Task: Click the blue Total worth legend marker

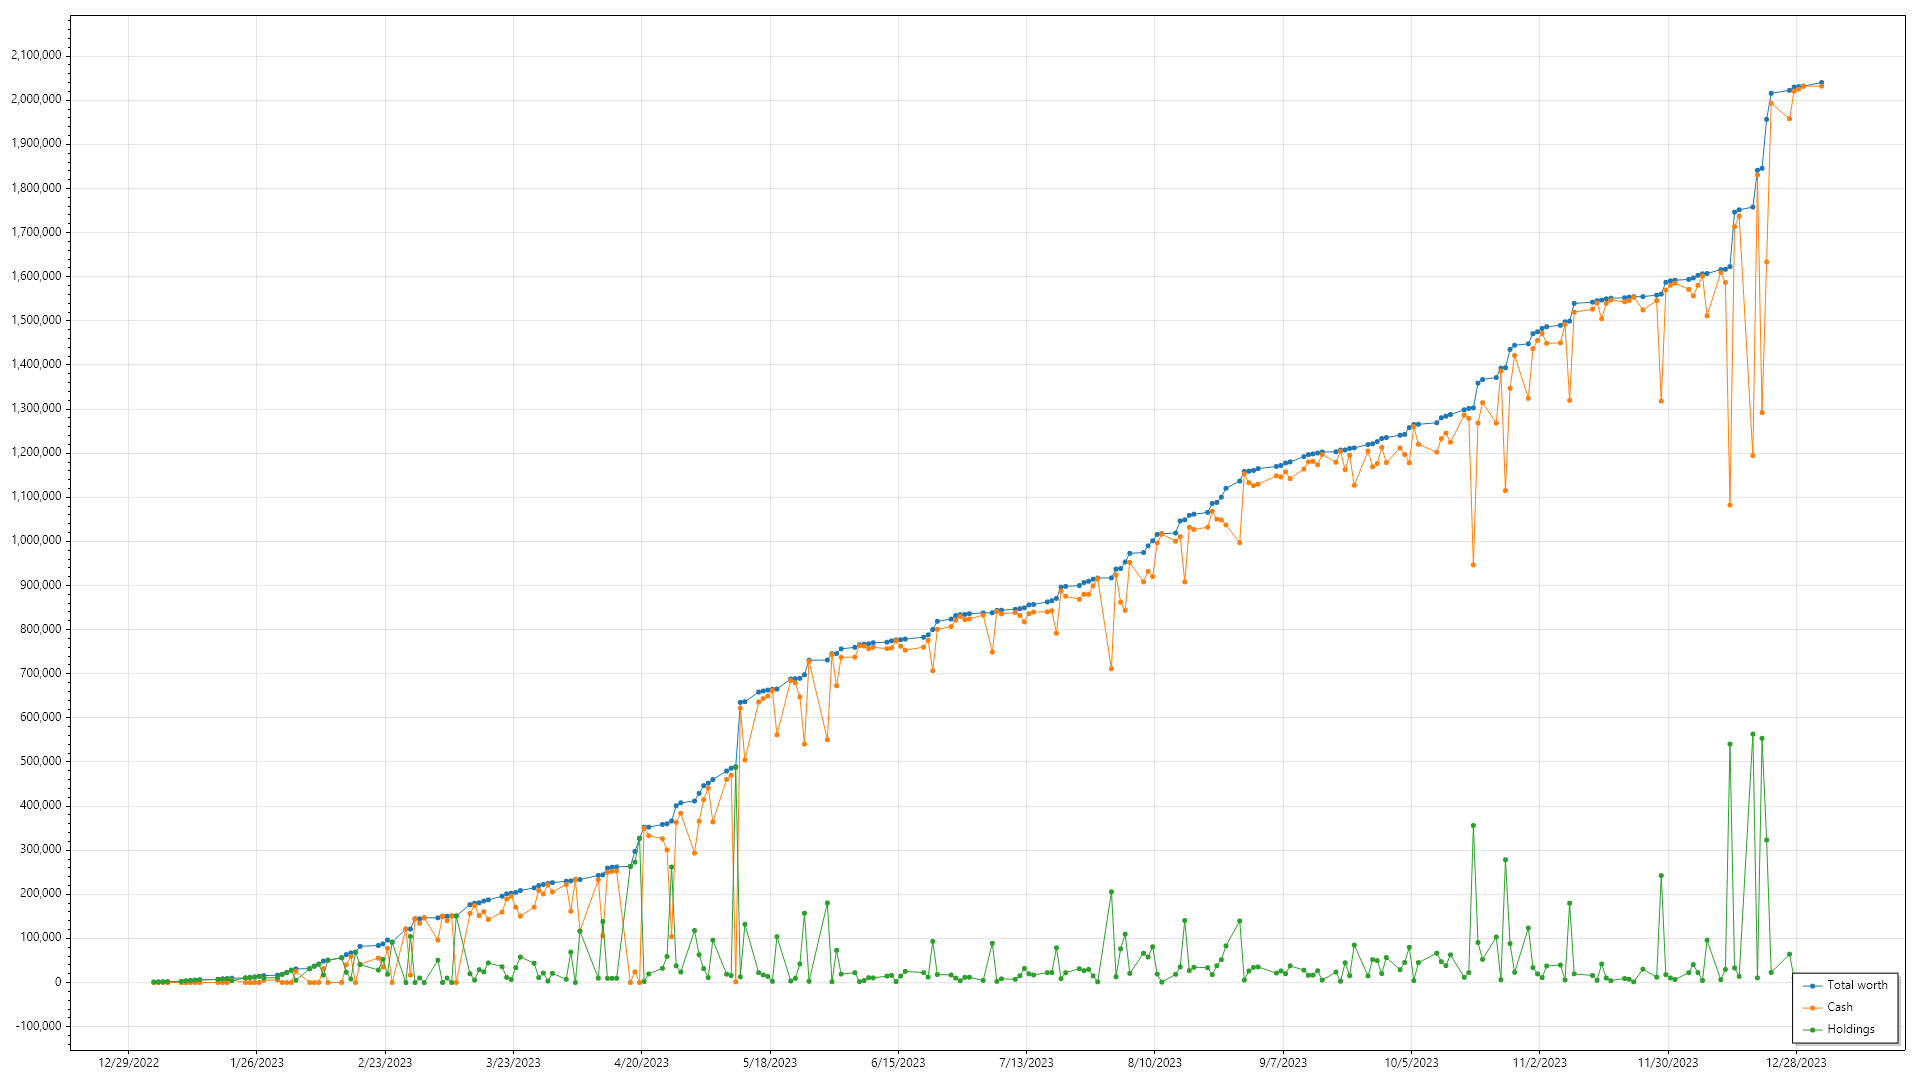Action: click(x=1812, y=986)
